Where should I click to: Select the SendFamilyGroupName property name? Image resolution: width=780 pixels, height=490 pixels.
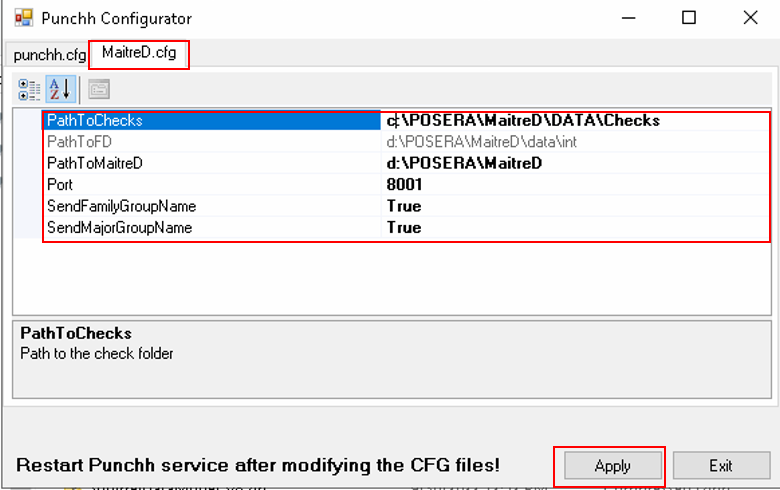pyautogui.click(x=121, y=206)
